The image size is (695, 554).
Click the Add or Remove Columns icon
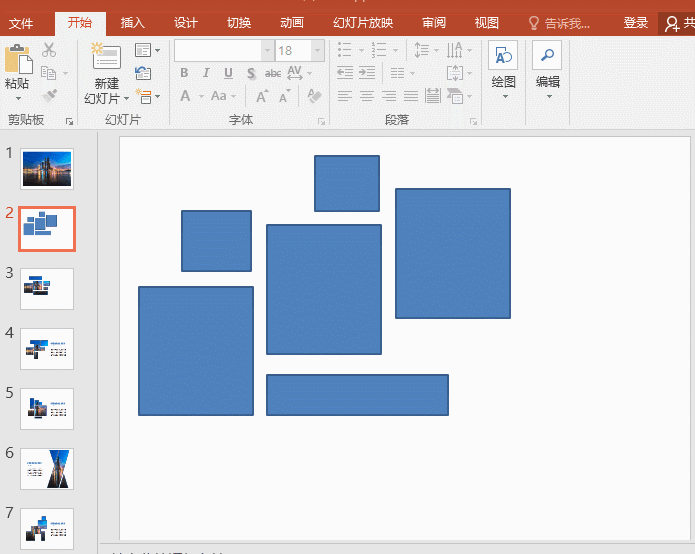pyautogui.click(x=397, y=73)
